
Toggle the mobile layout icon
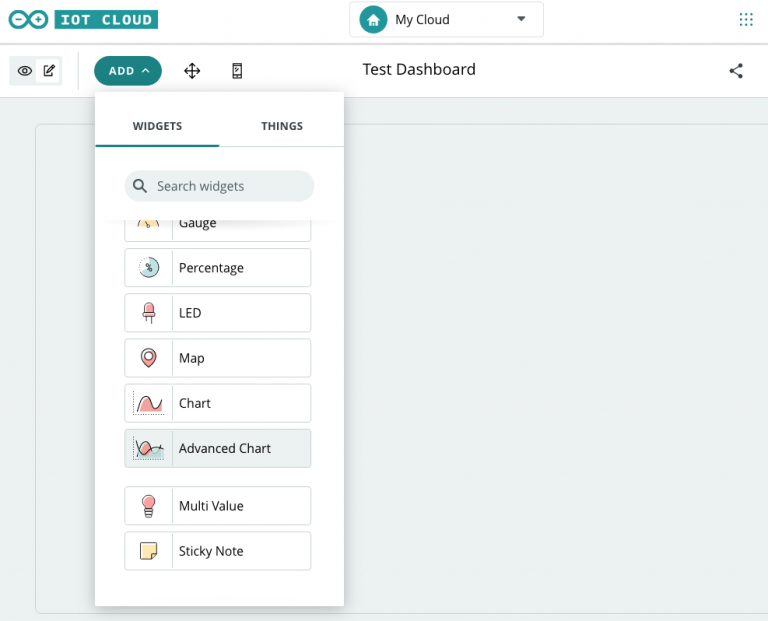(x=237, y=71)
